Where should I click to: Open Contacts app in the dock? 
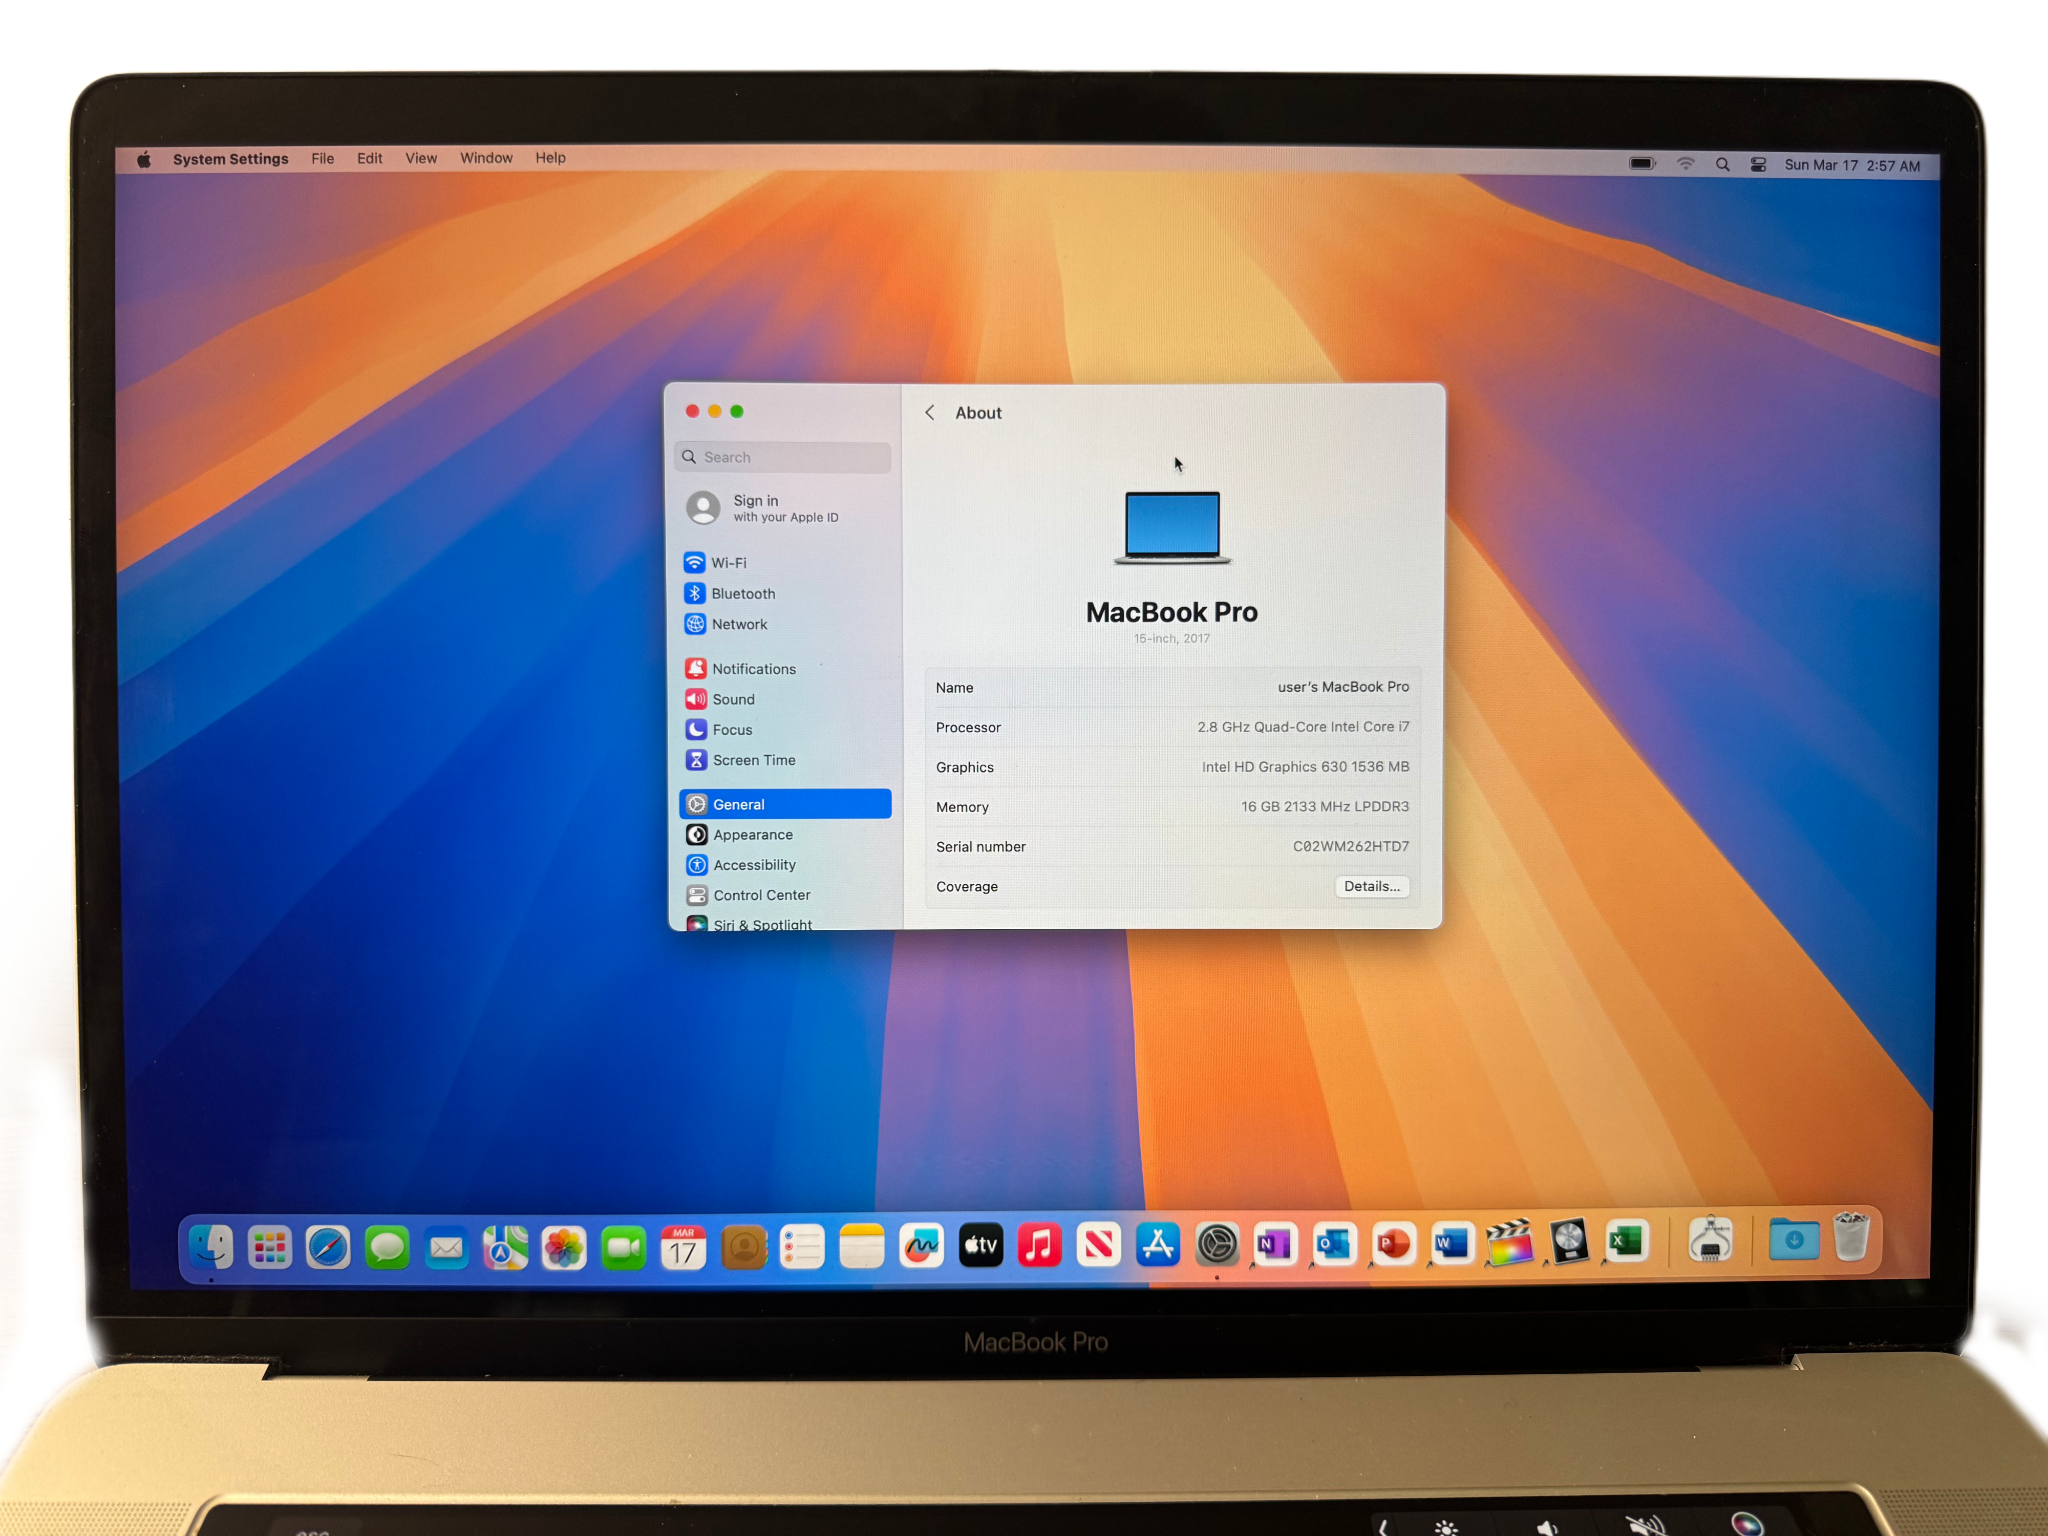(743, 1247)
